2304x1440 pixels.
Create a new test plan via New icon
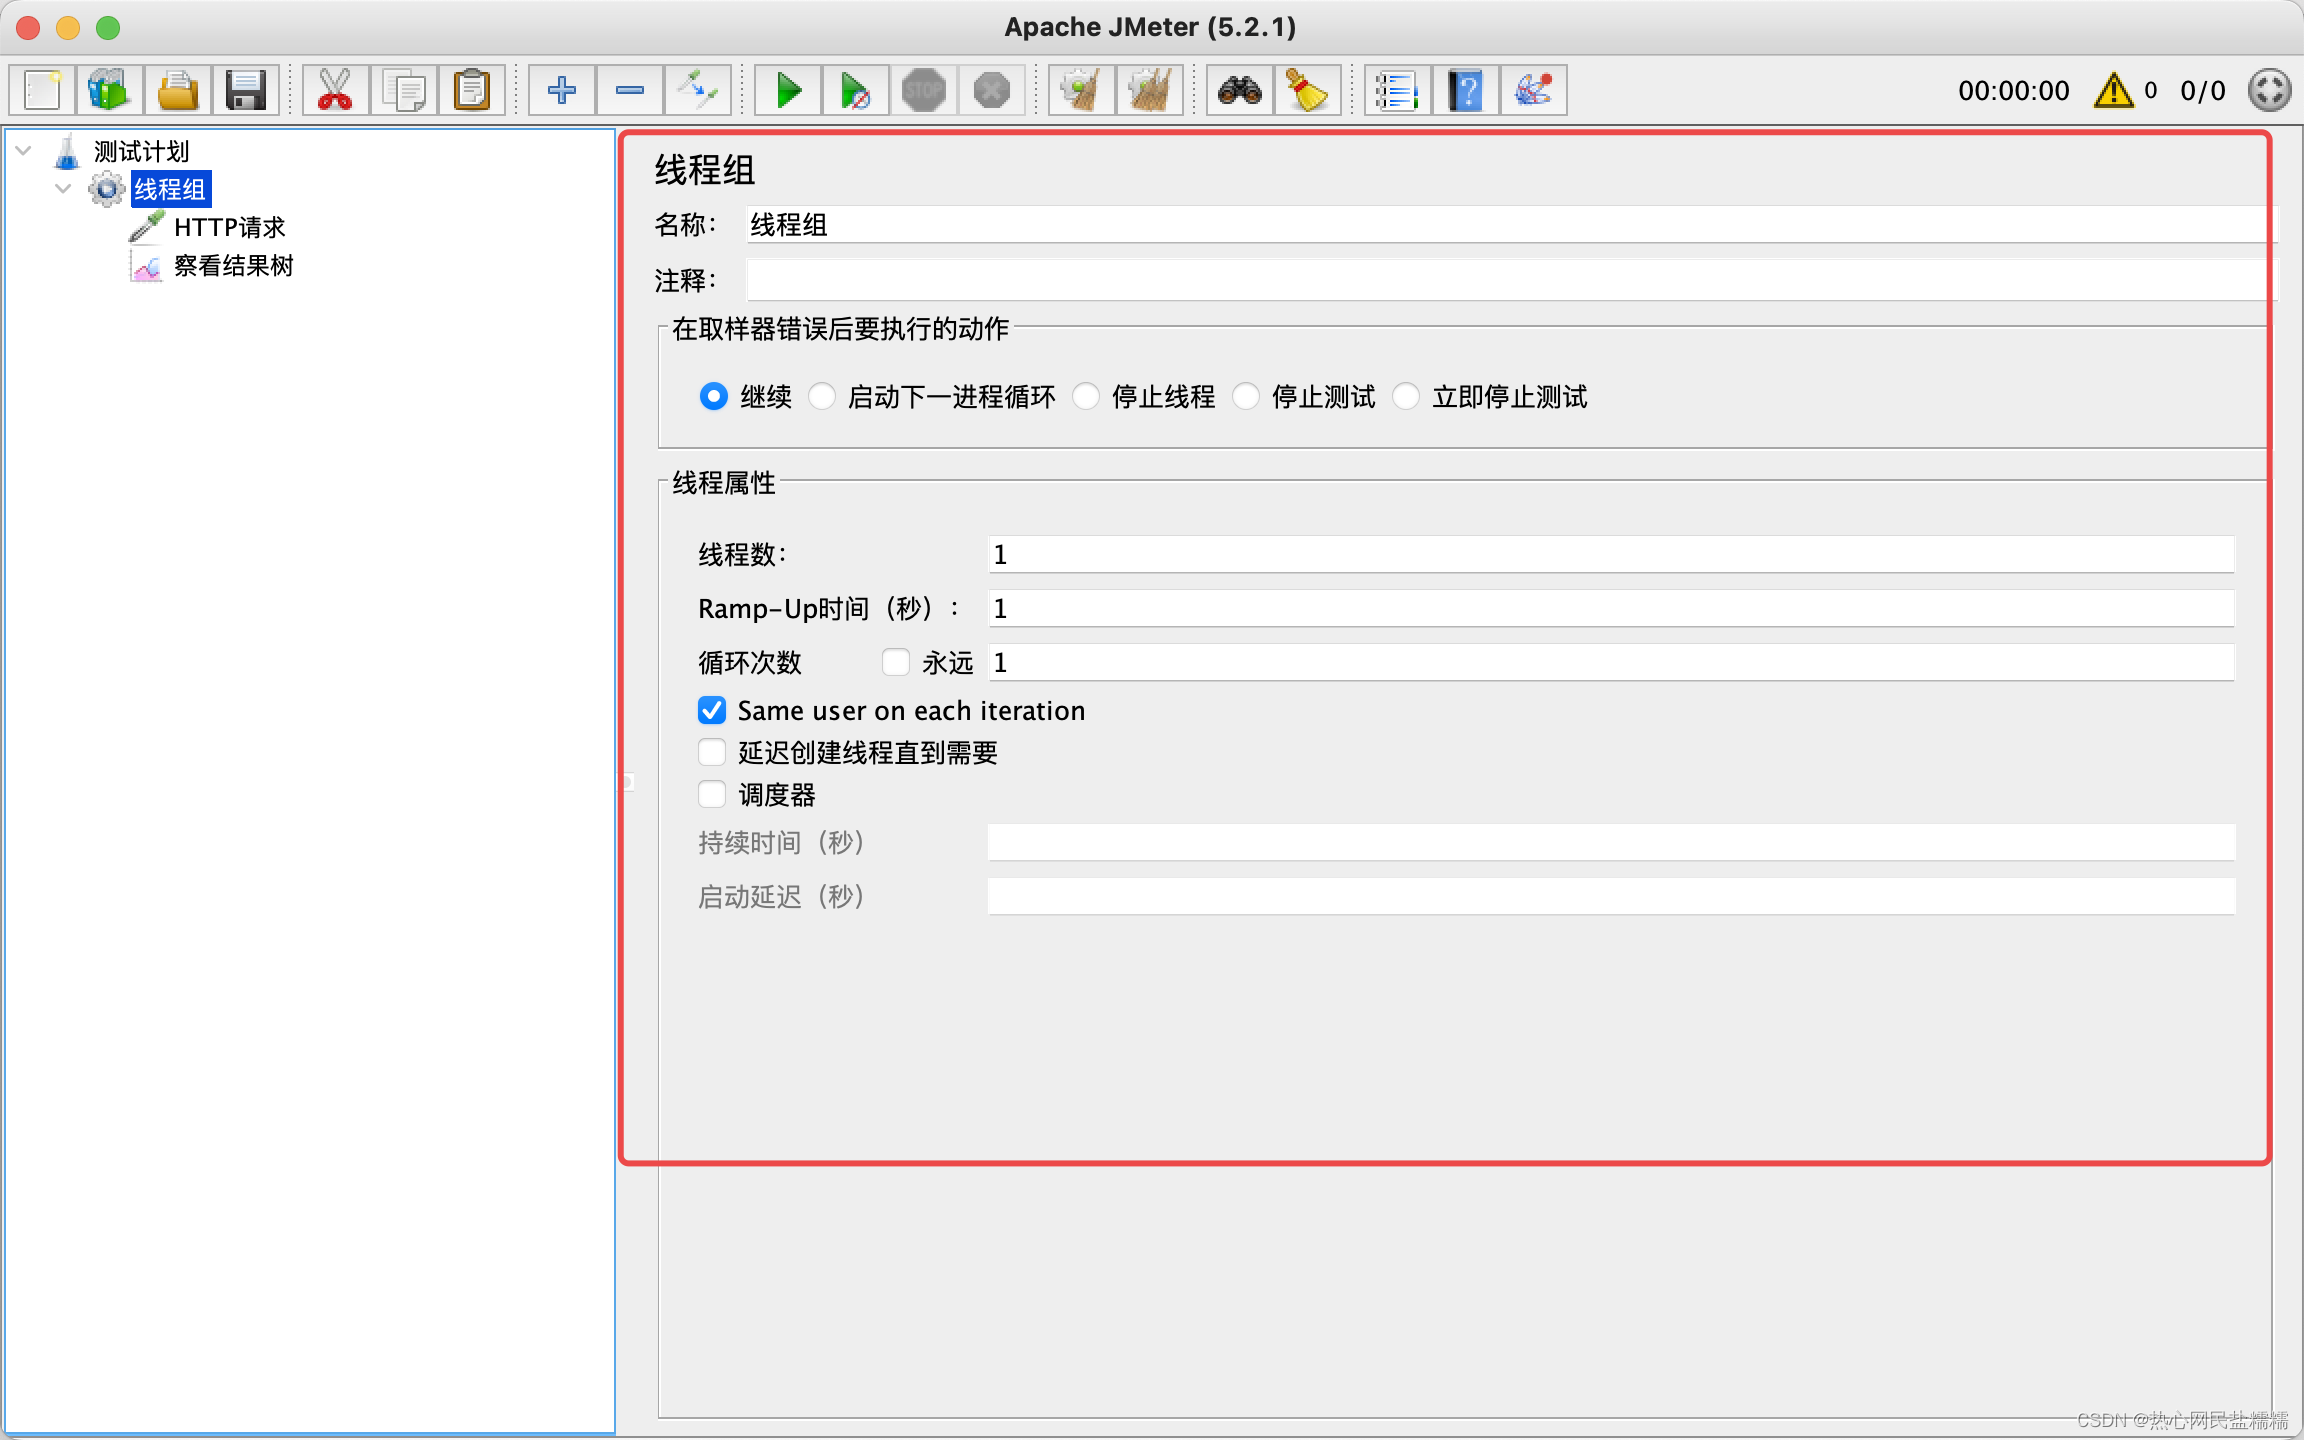(42, 90)
